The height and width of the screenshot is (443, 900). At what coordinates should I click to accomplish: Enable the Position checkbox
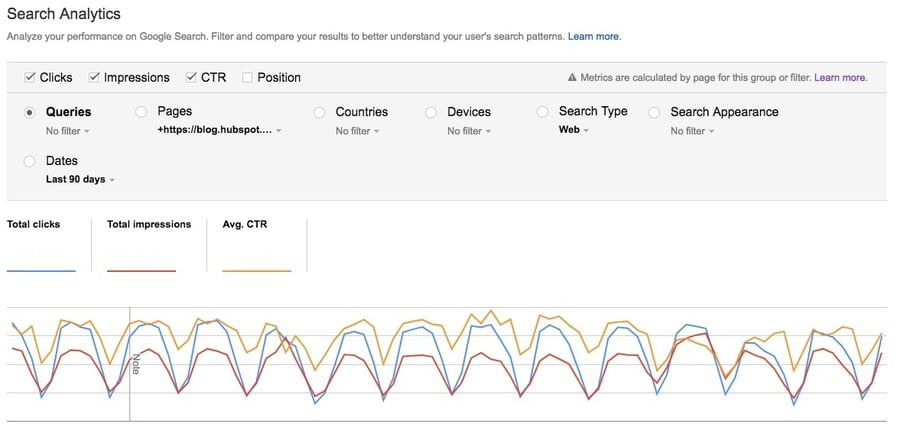pyautogui.click(x=246, y=78)
